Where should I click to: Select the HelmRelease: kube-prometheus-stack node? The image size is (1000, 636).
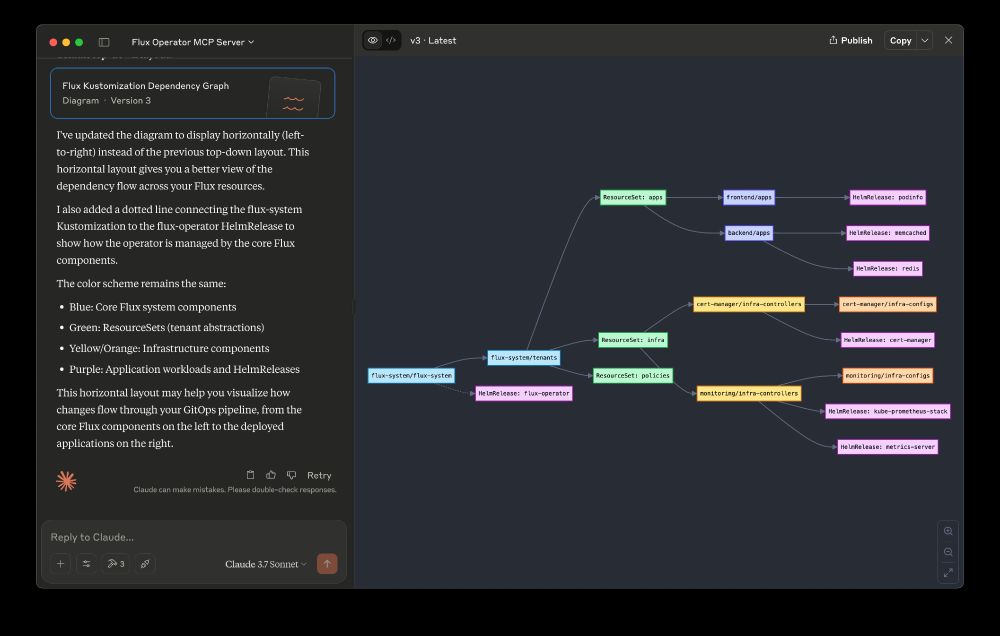pos(887,411)
